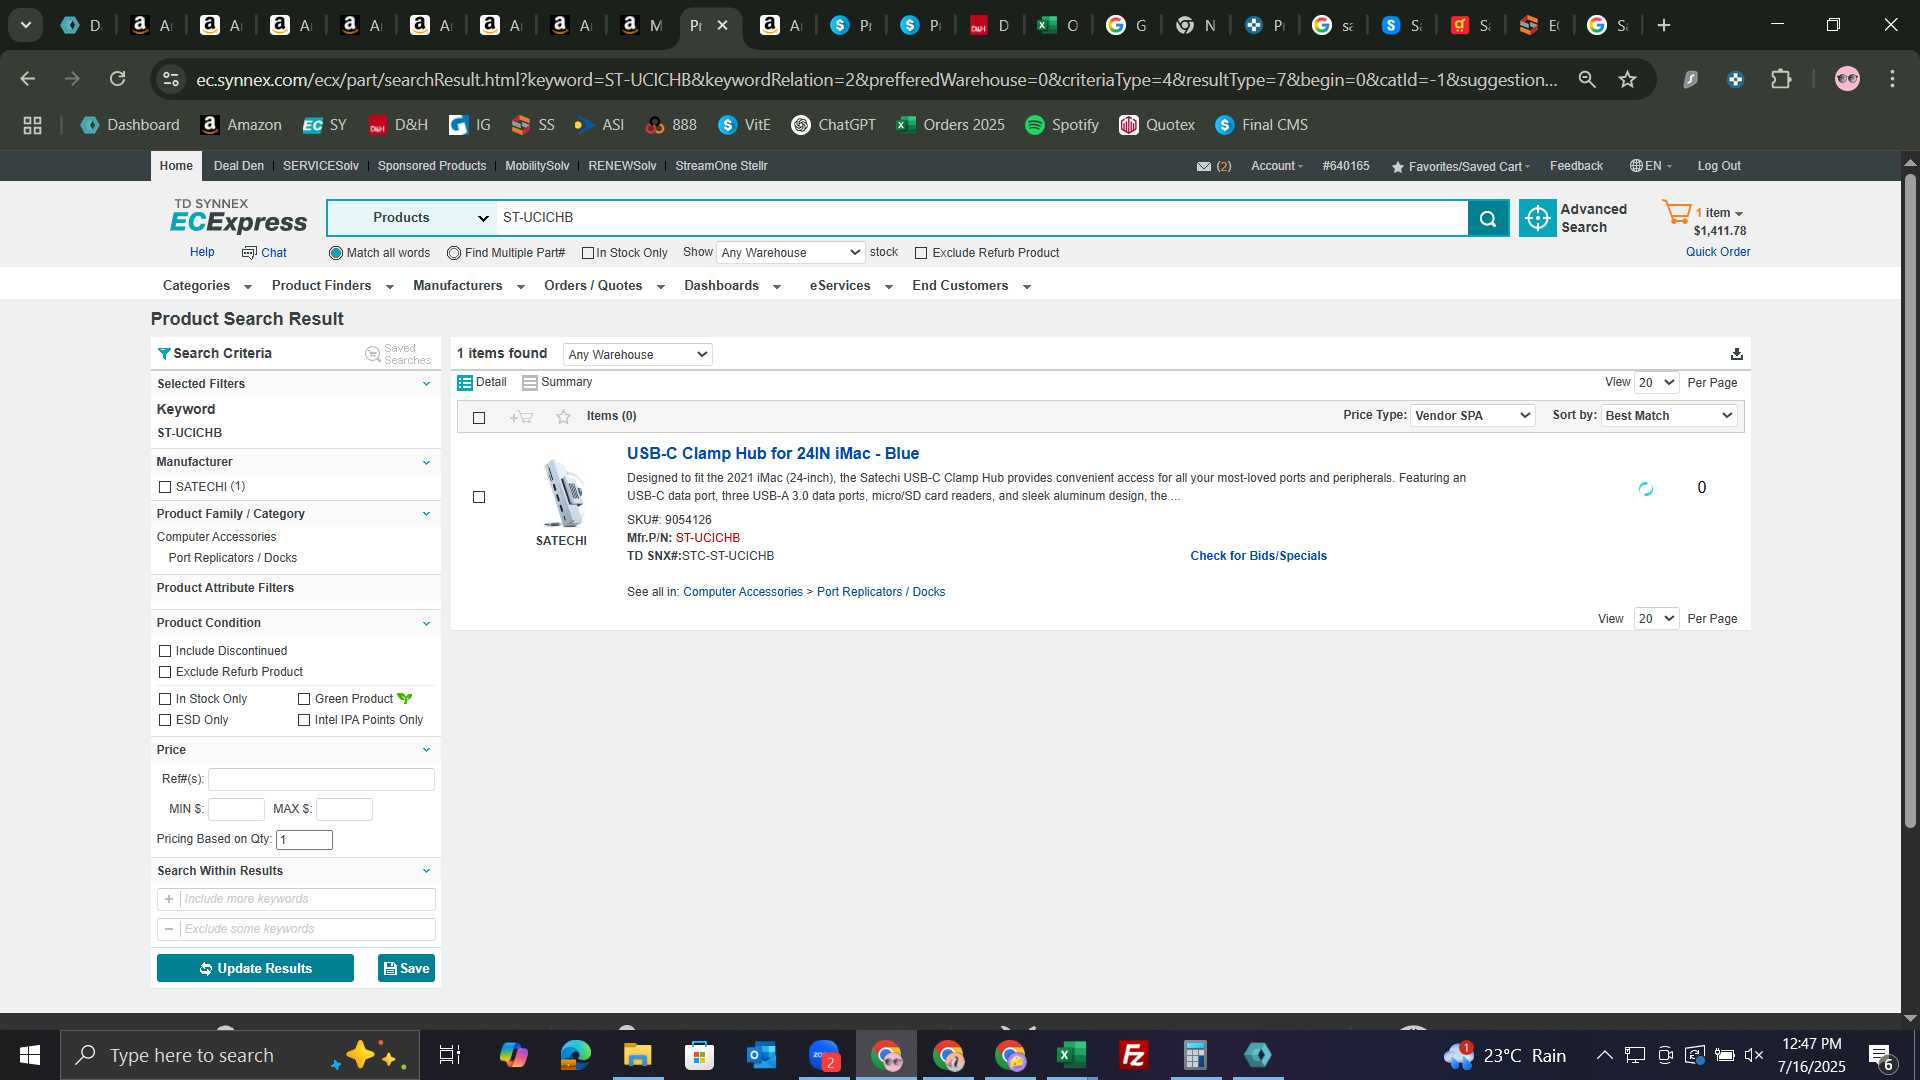This screenshot has height=1080, width=1920.
Task: Switch to Summary view icon
Action: point(530,383)
